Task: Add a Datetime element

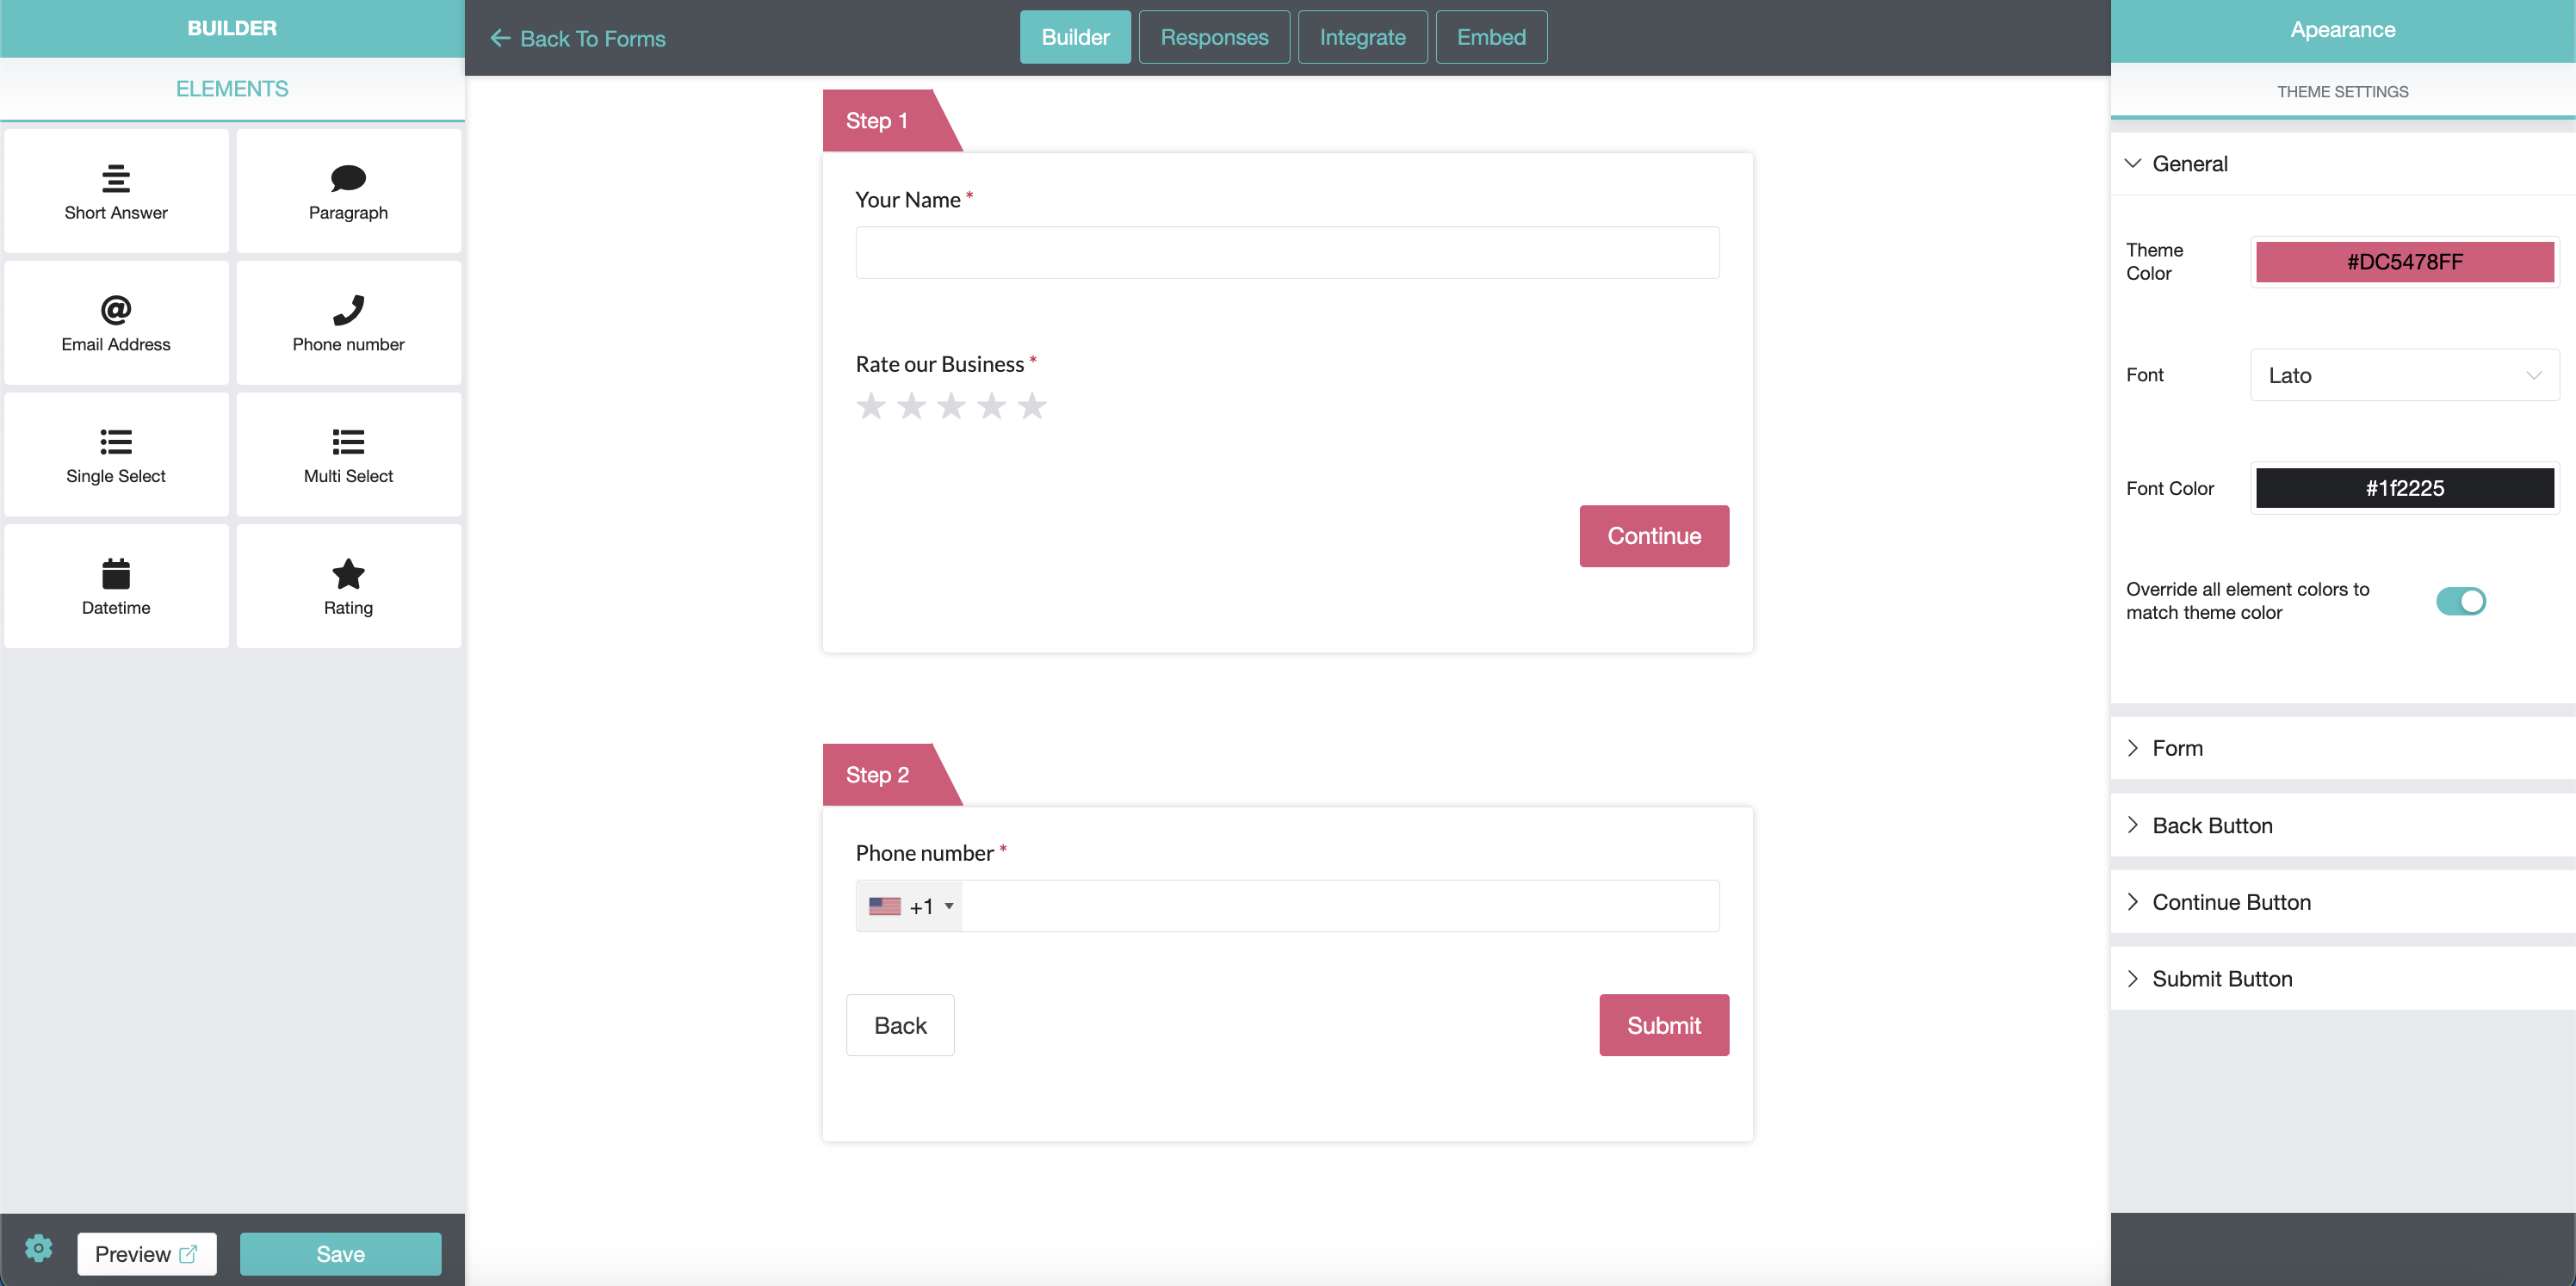Action: (x=116, y=587)
